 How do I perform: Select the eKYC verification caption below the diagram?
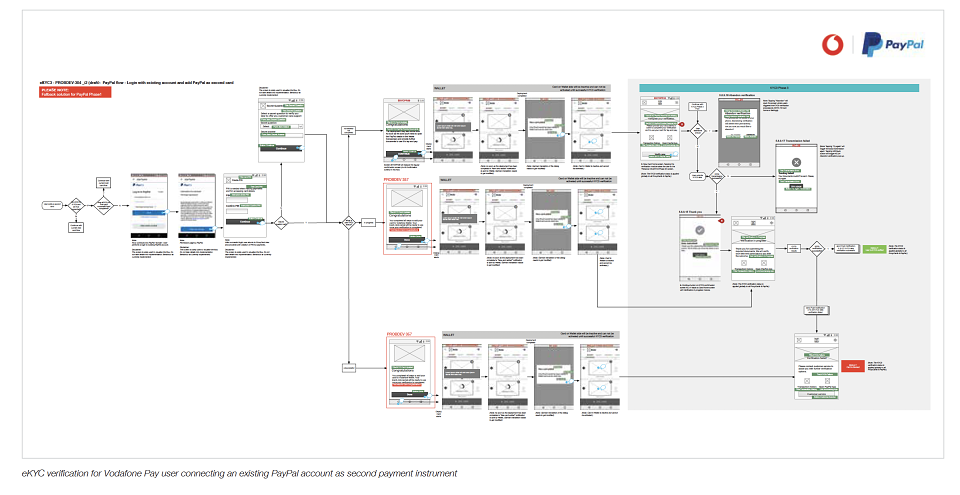click(239, 474)
